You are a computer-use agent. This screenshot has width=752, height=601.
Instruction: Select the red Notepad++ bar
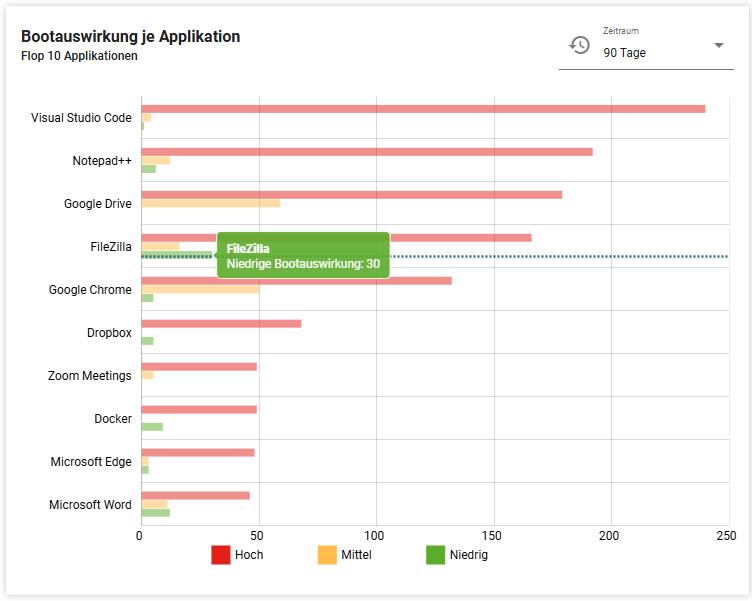[x=366, y=152]
